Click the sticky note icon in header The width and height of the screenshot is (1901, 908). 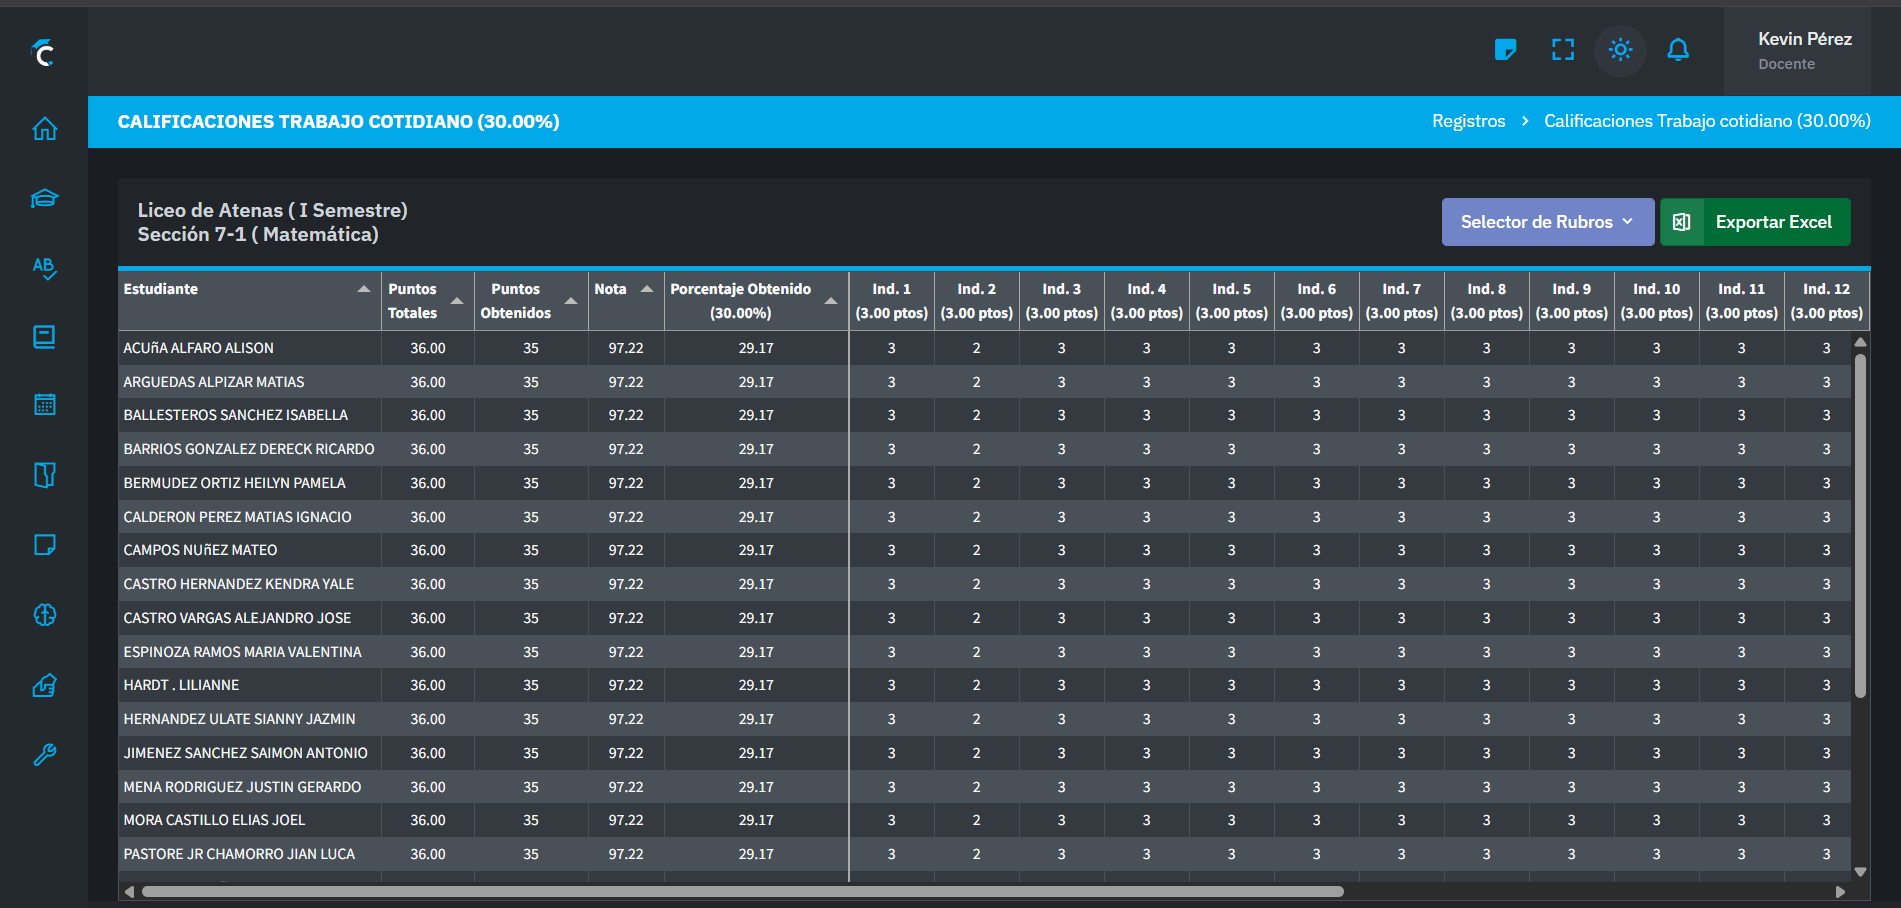click(x=1505, y=50)
